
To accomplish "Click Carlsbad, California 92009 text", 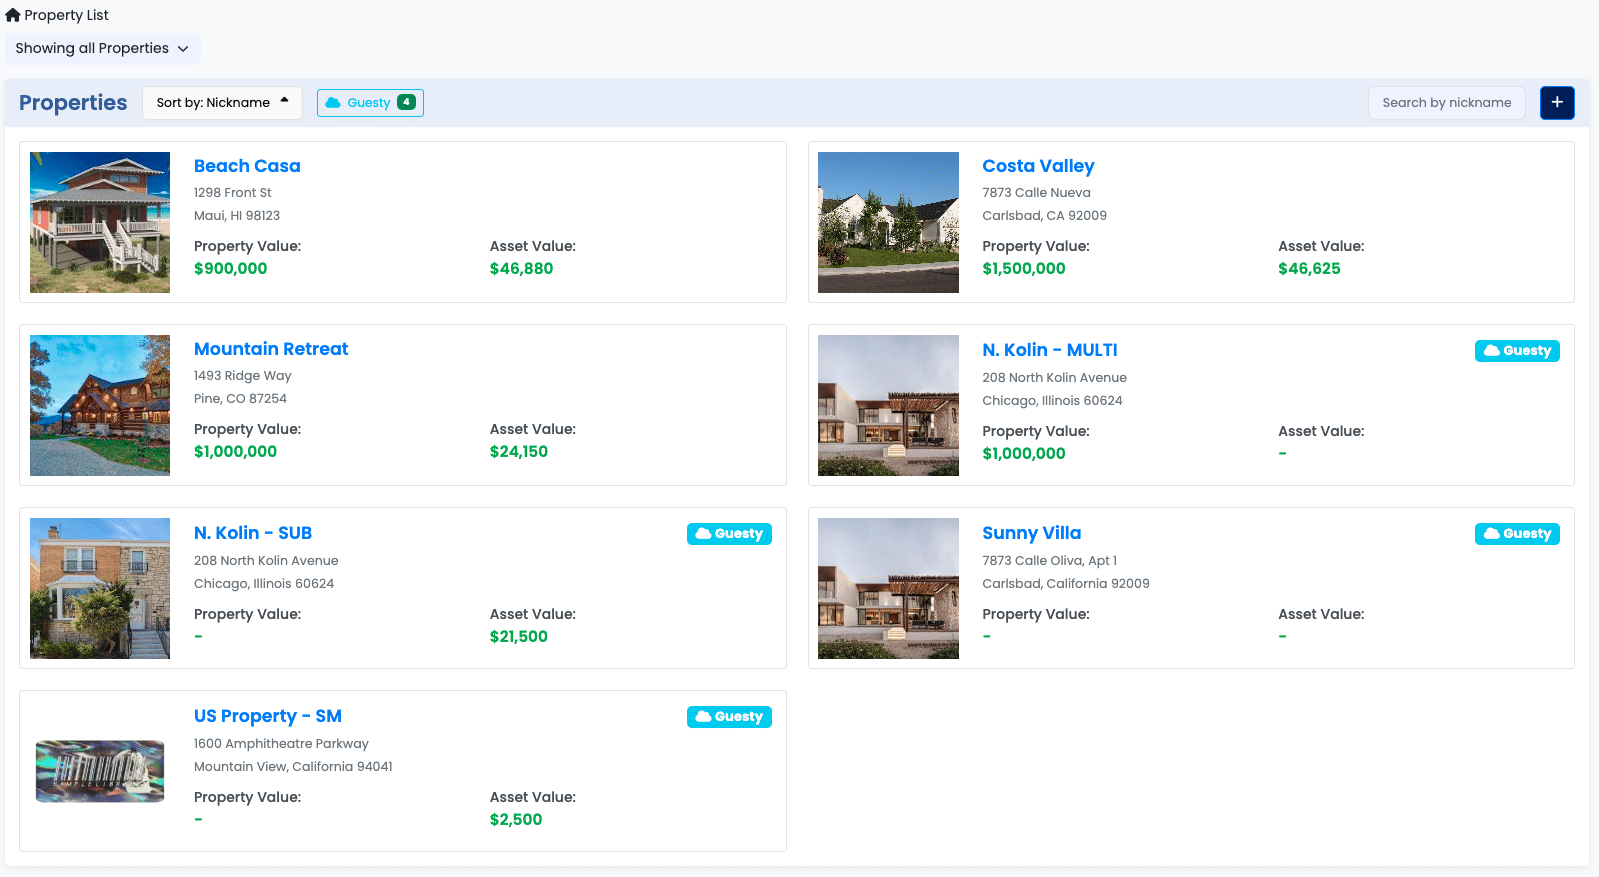I will (x=1065, y=583).
